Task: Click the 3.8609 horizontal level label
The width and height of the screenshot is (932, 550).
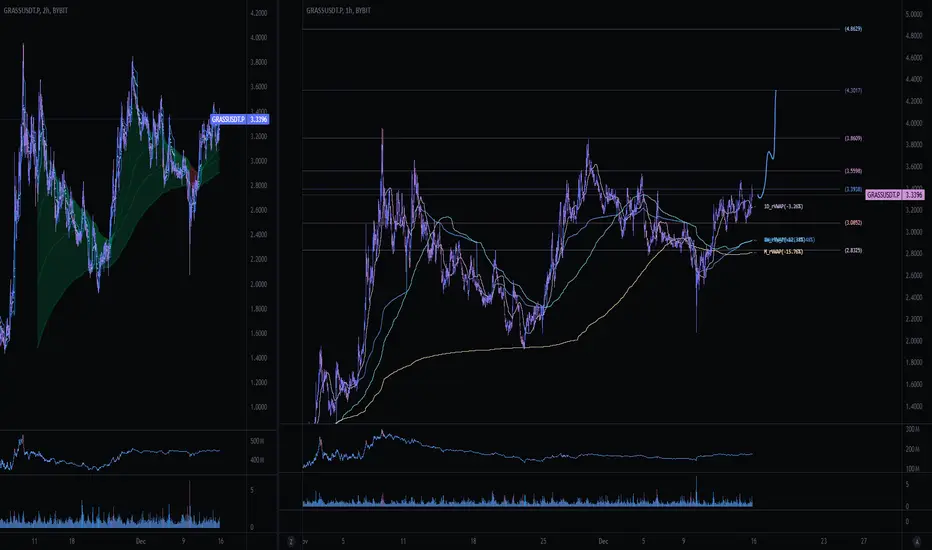Action: tap(853, 138)
